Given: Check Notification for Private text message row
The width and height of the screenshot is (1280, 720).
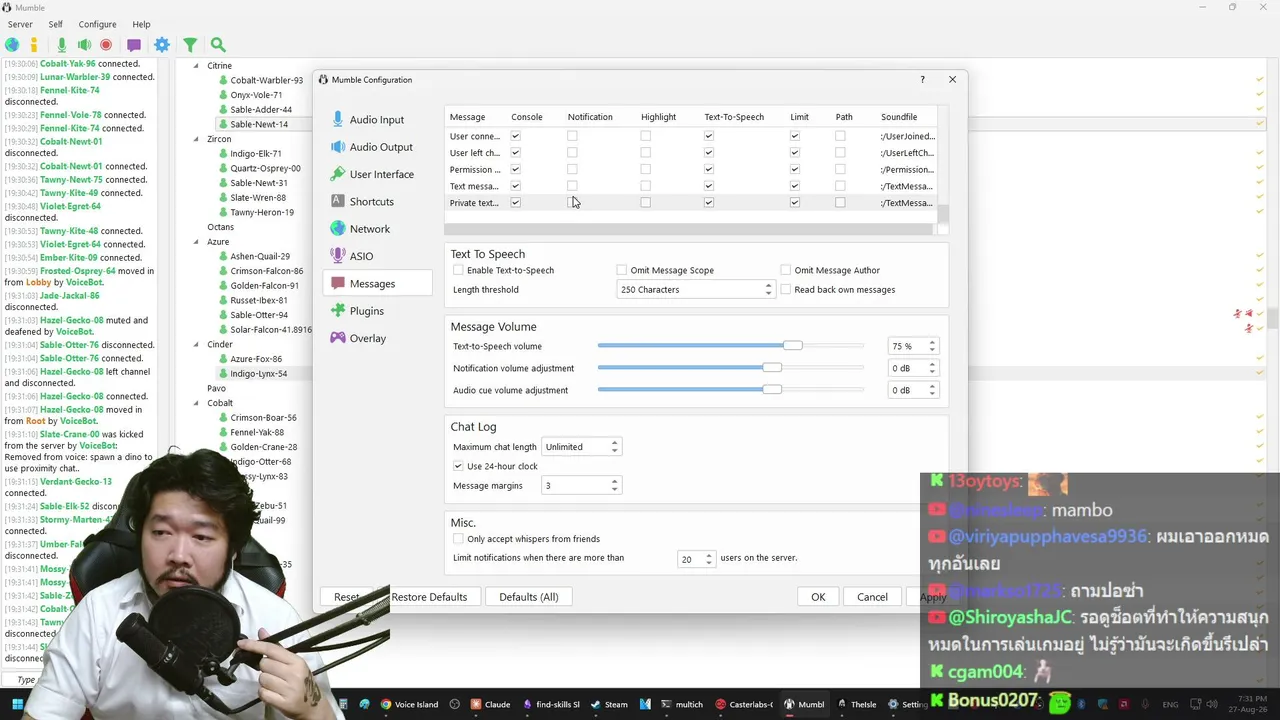Looking at the screenshot, I should tap(572, 203).
